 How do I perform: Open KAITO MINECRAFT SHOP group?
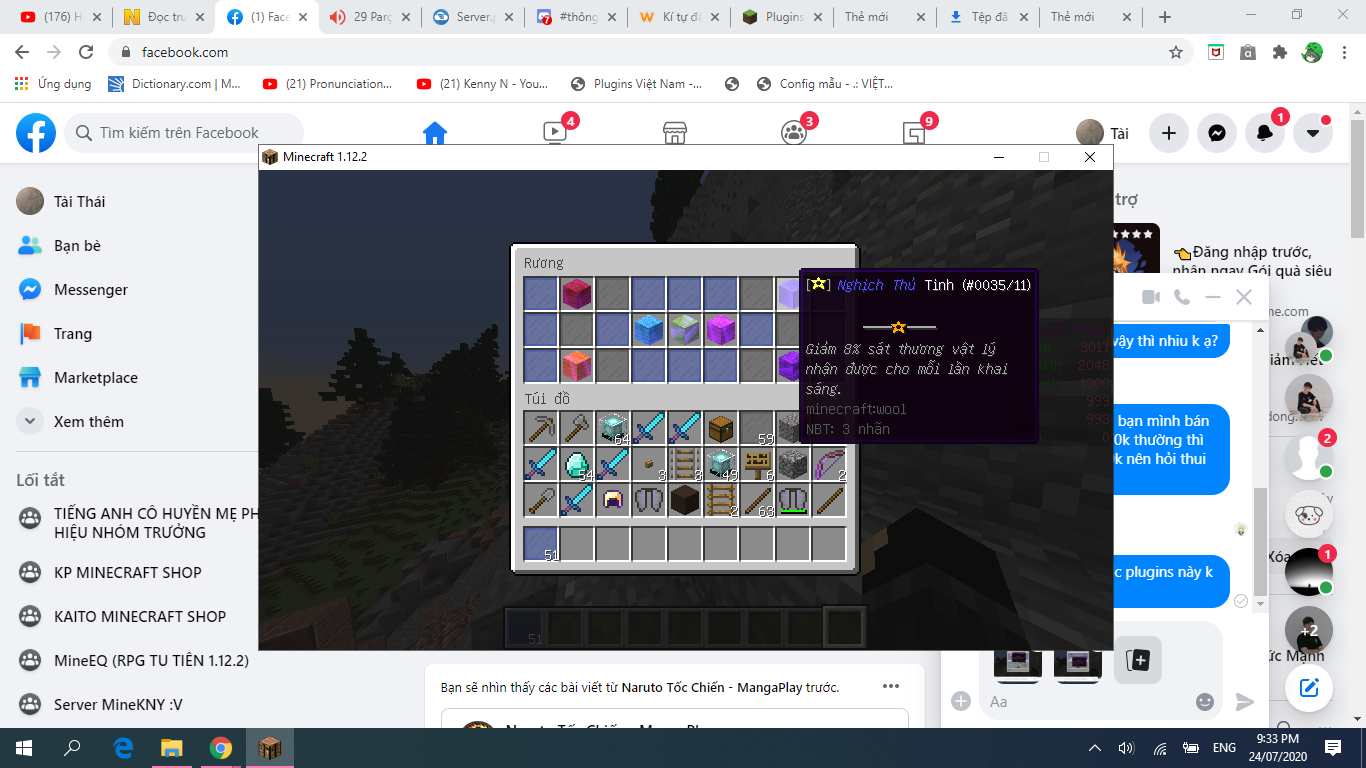pos(140,616)
